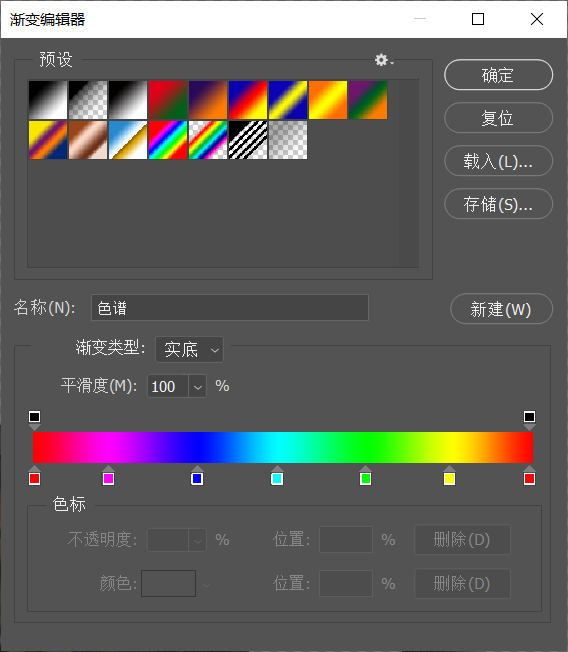Click the rainbow gradient bar
Viewport: 568px width, 652px height.
[283, 447]
